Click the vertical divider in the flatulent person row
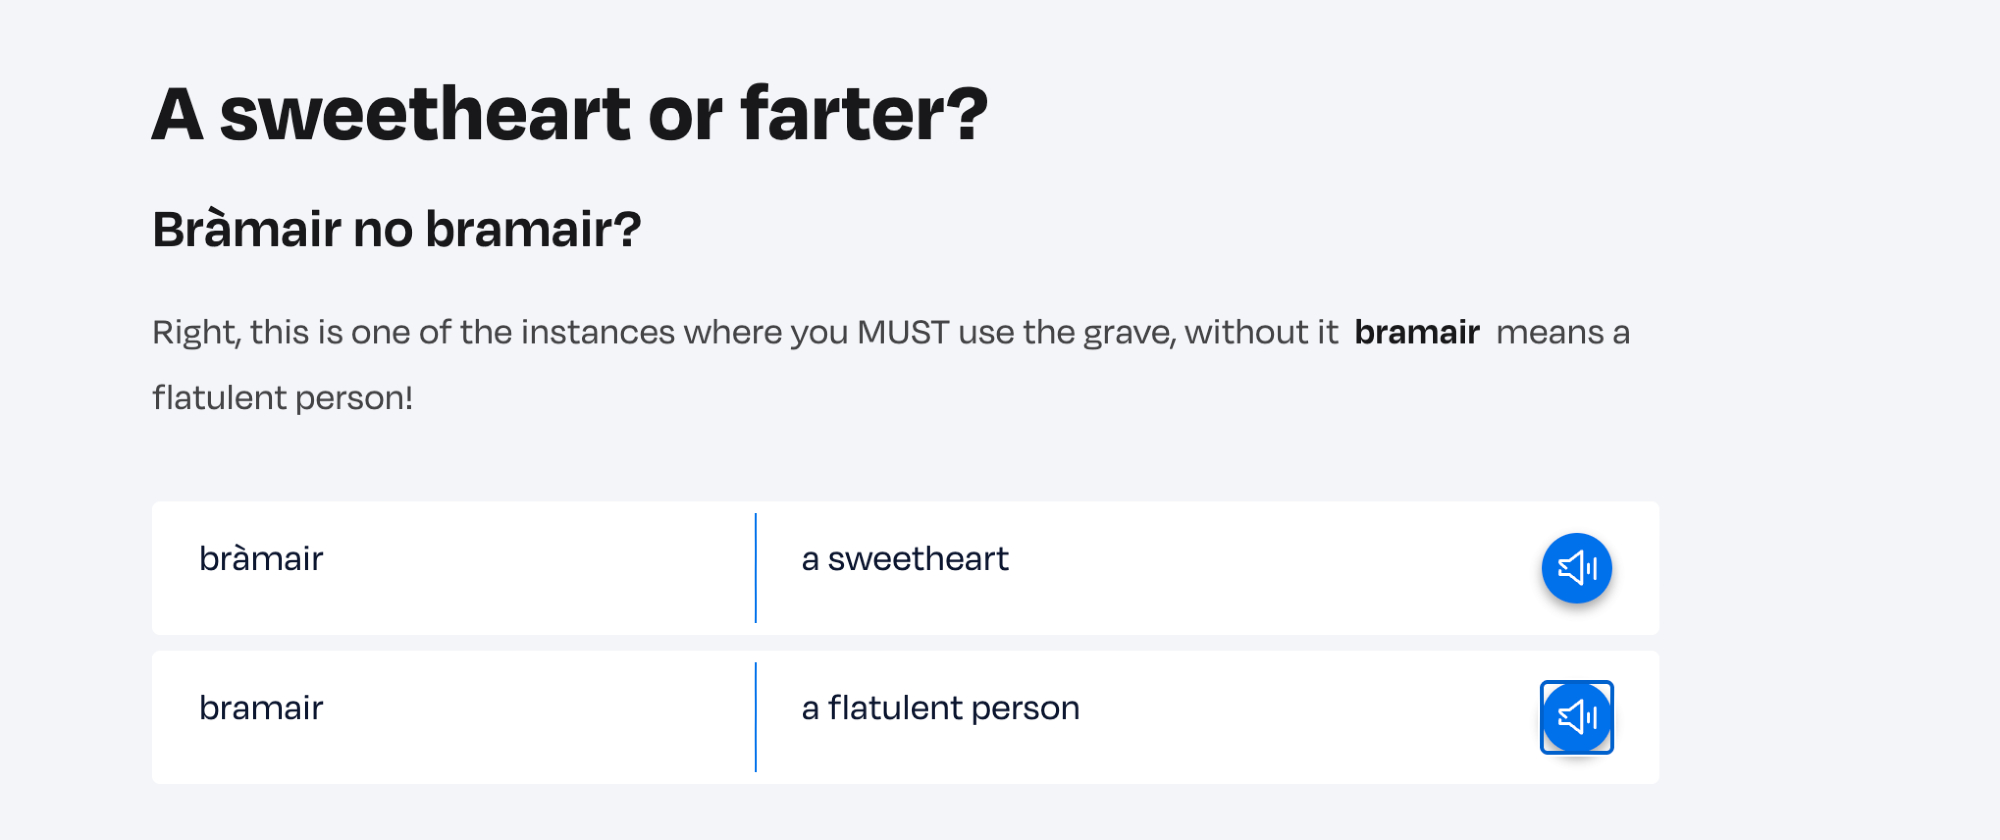This screenshot has height=840, width=2000. 756,717
